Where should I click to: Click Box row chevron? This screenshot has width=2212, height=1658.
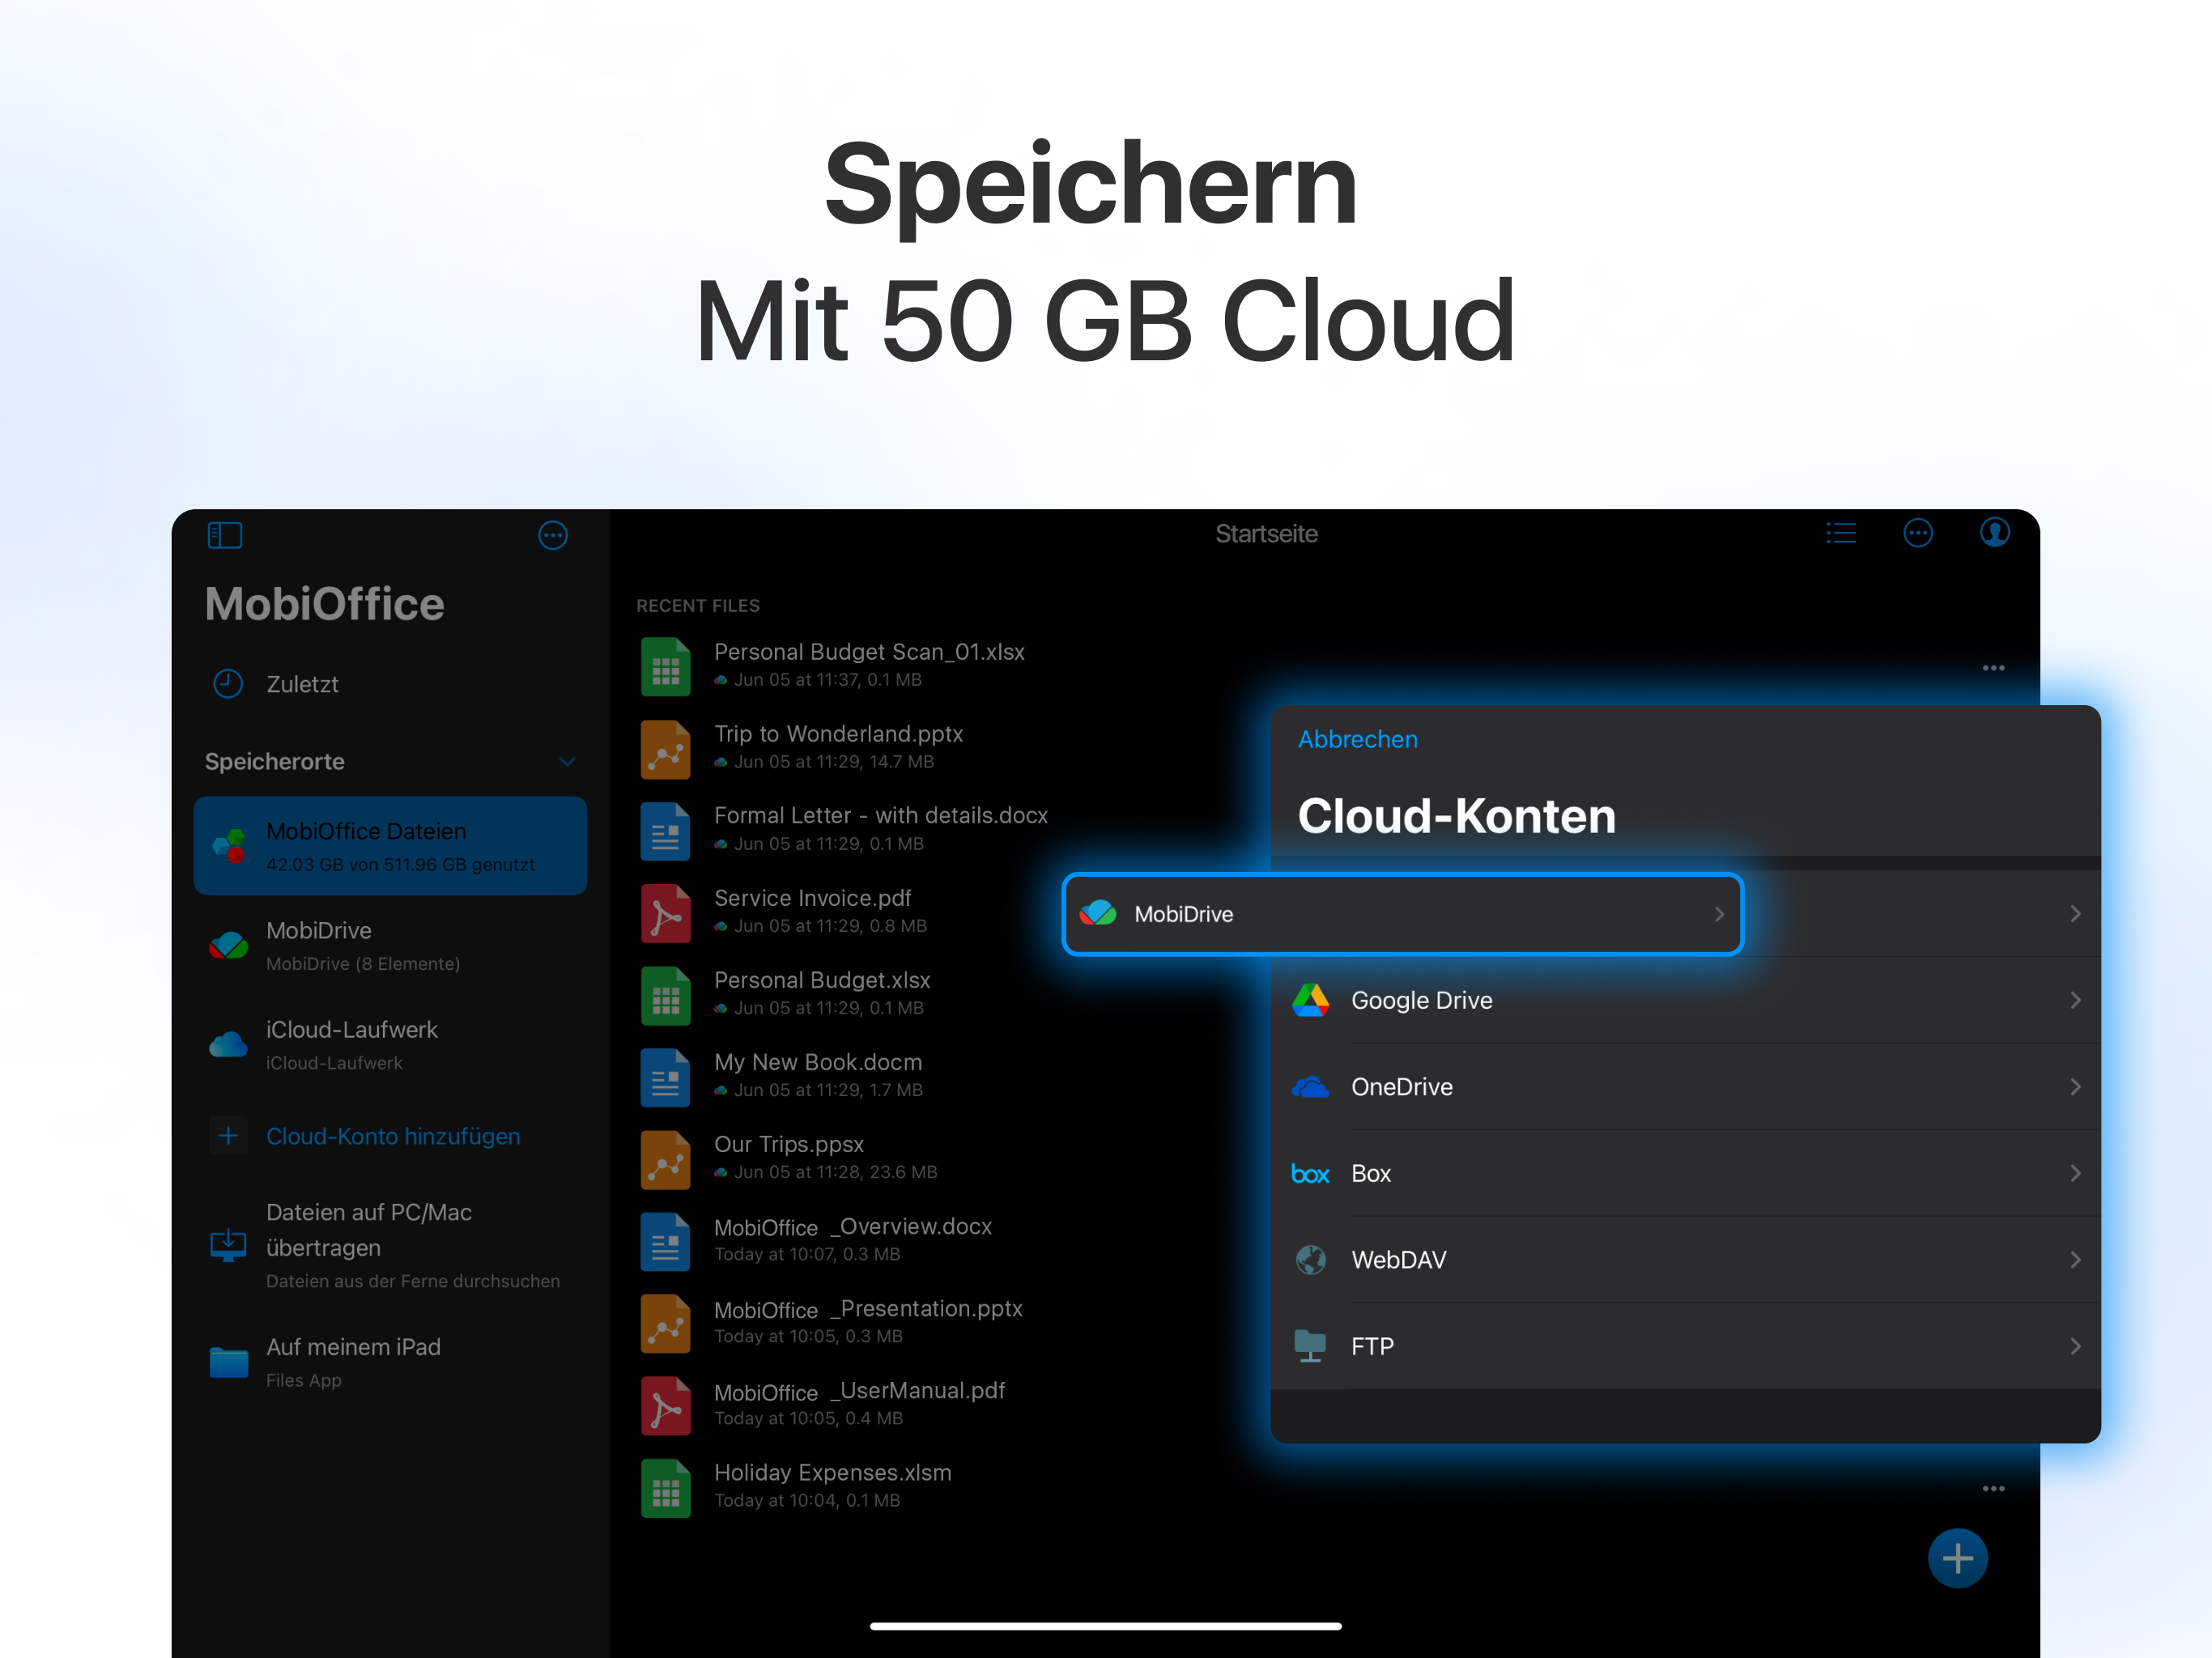[2075, 1173]
